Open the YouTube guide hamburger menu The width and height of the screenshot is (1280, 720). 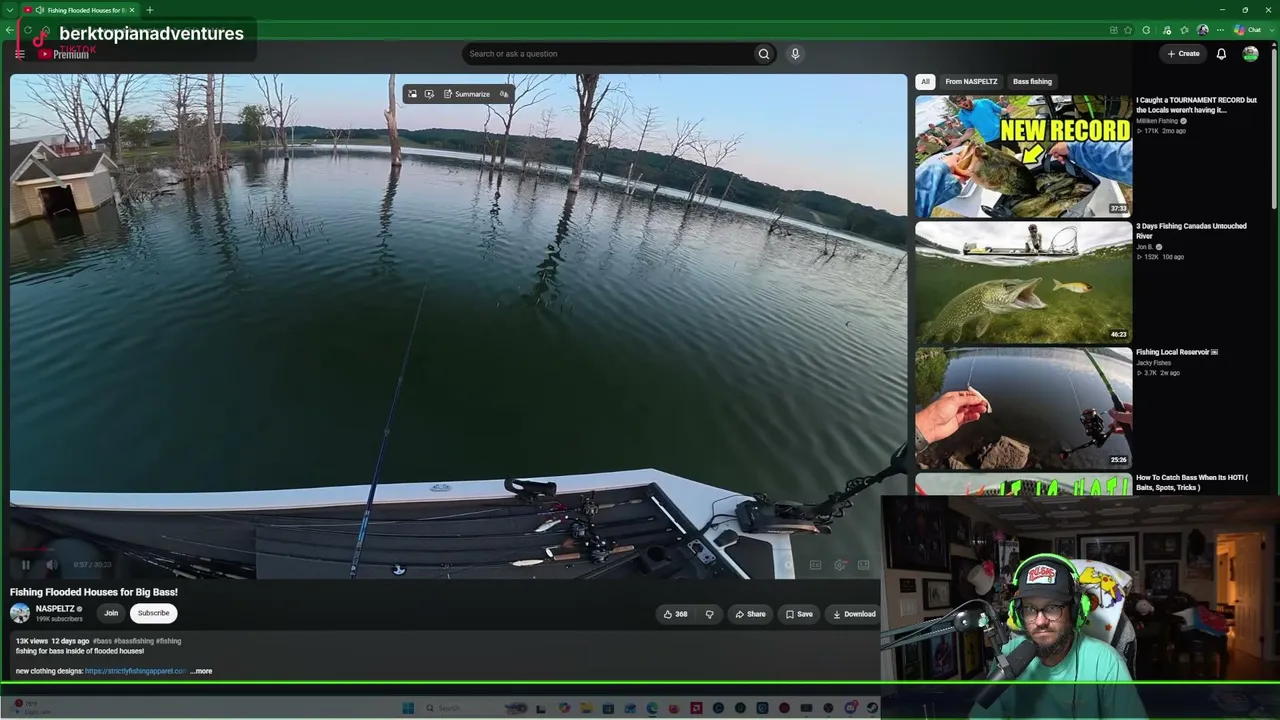coord(20,54)
